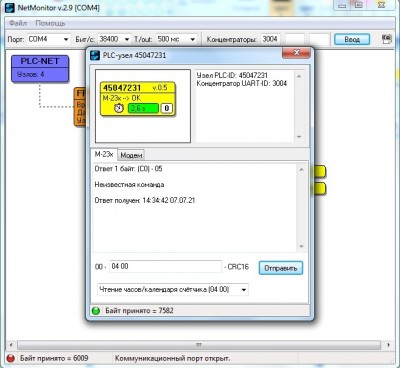The width and height of the screenshot is (400, 368).
Task: Click the Ввод button
Action: point(352,39)
